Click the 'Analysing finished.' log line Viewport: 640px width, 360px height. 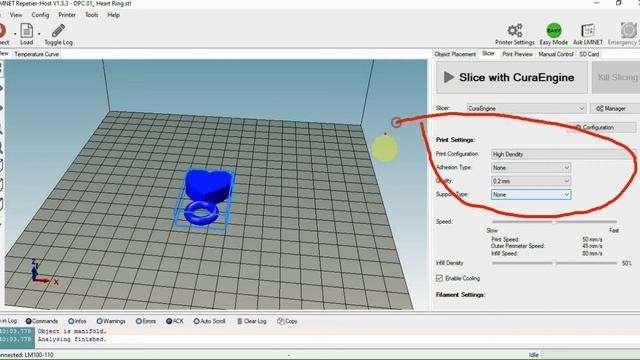[72, 339]
